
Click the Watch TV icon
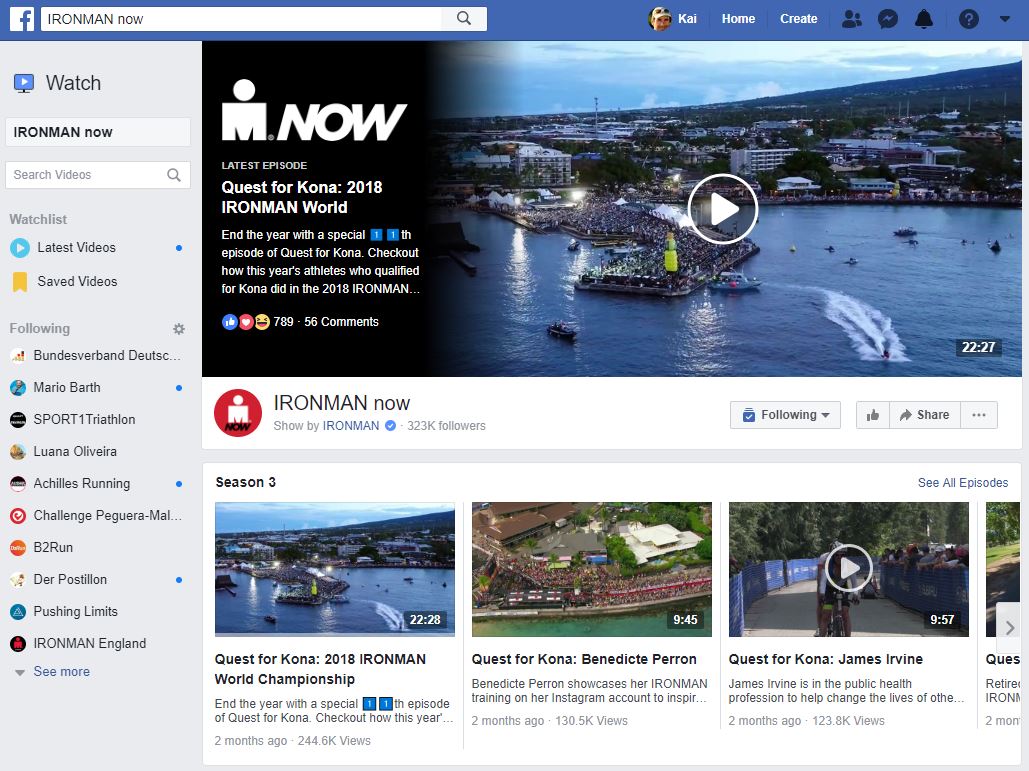(x=24, y=83)
